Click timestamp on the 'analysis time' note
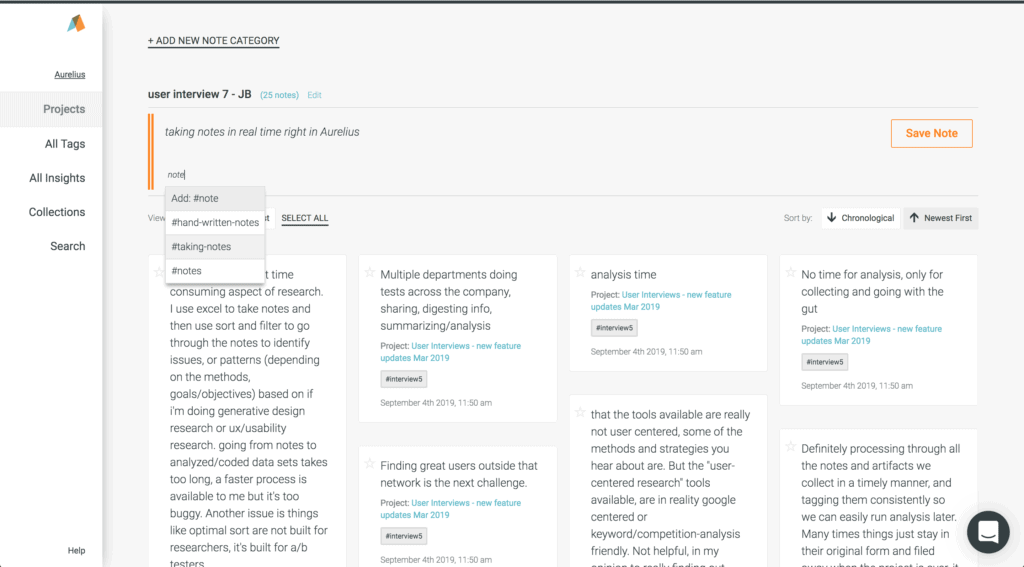Image resolution: width=1024 pixels, height=567 pixels. [647, 351]
